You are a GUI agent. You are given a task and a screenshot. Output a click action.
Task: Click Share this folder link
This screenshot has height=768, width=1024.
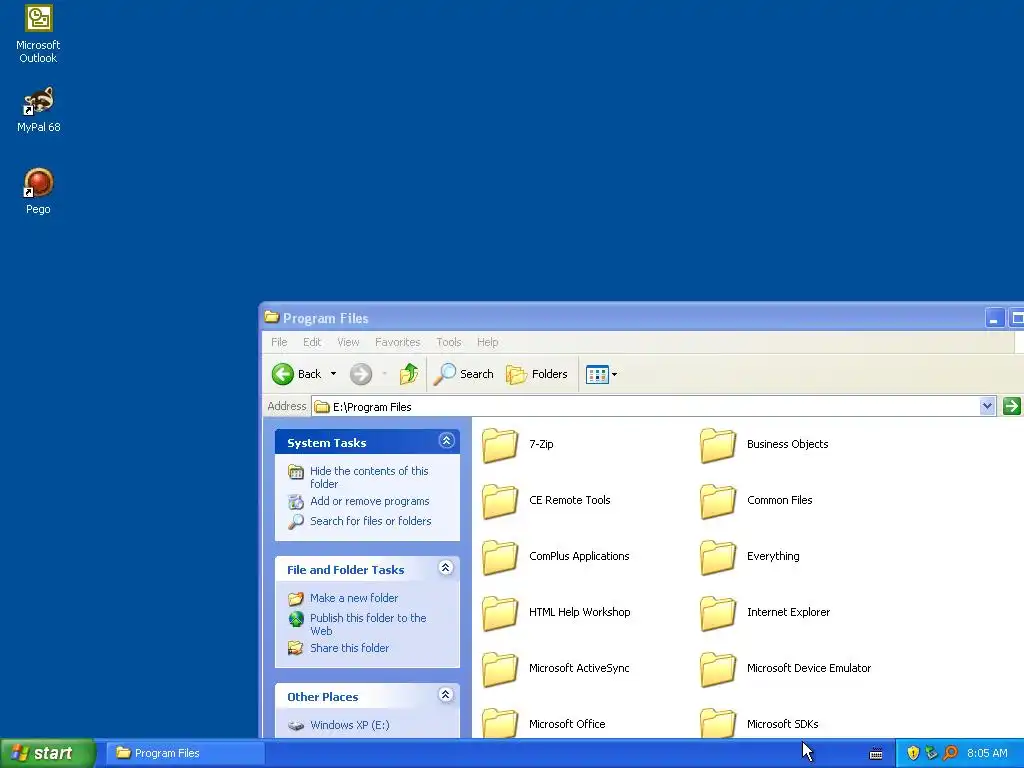349,648
